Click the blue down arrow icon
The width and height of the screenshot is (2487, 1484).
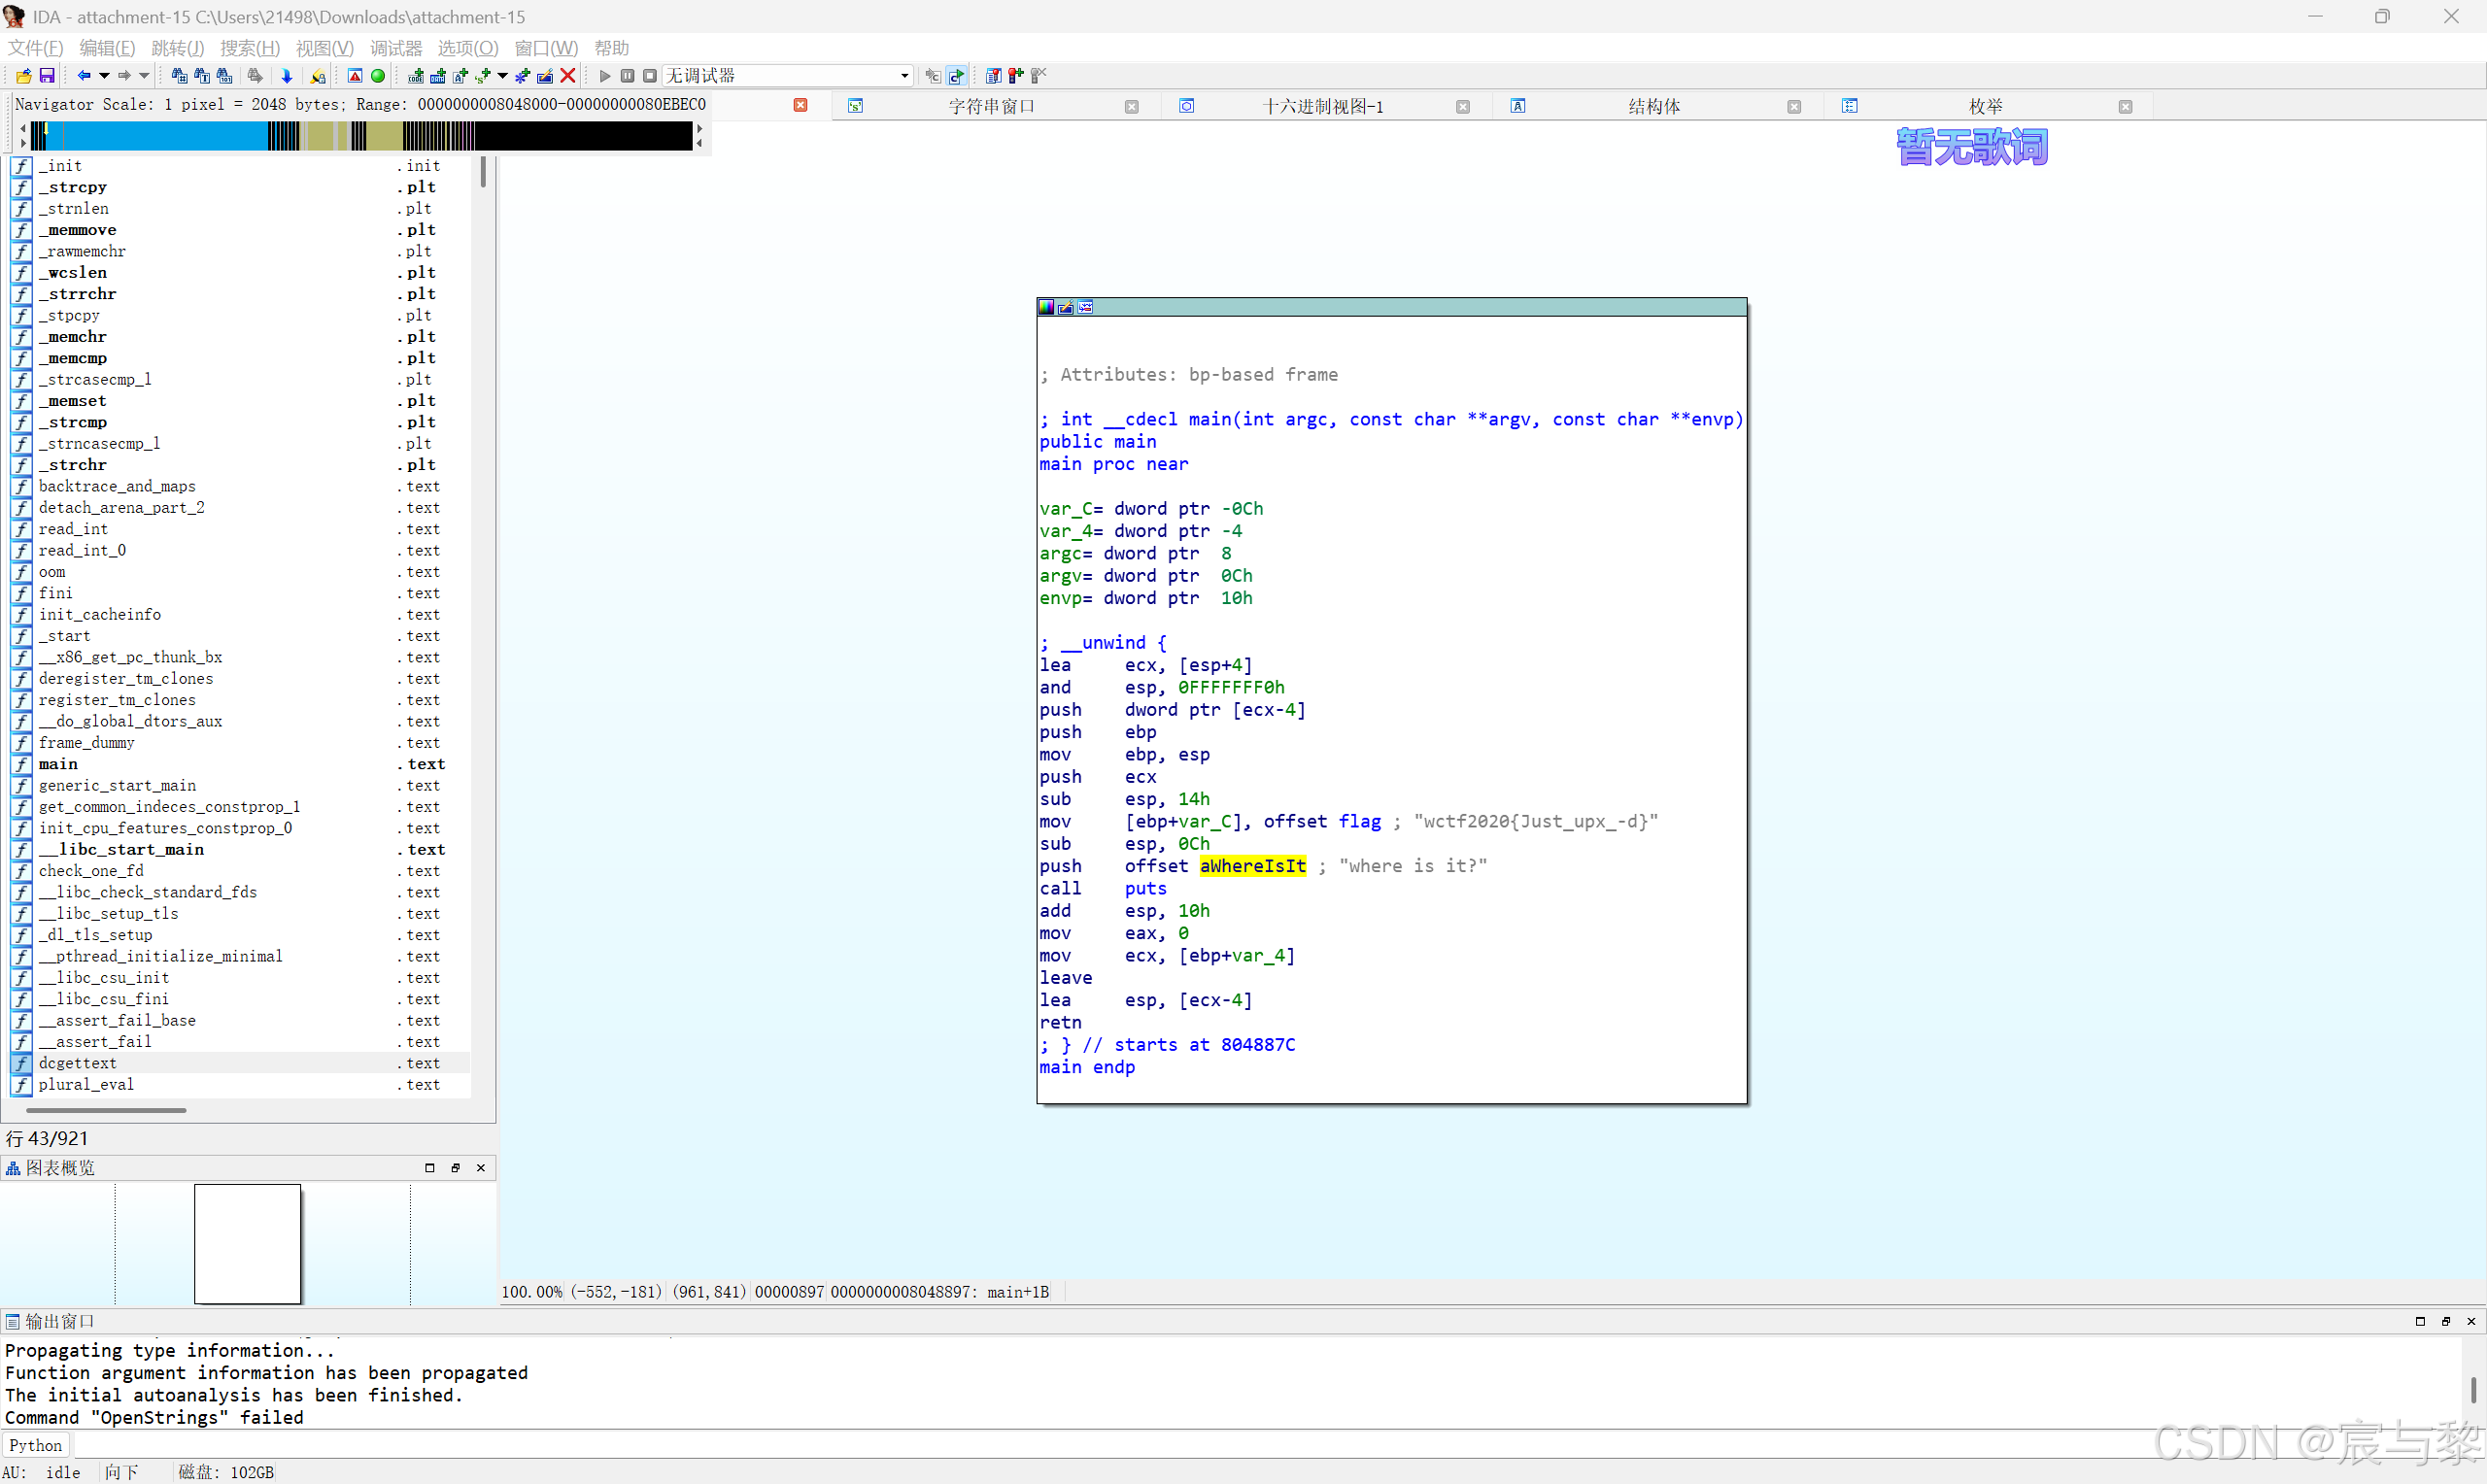tap(287, 76)
